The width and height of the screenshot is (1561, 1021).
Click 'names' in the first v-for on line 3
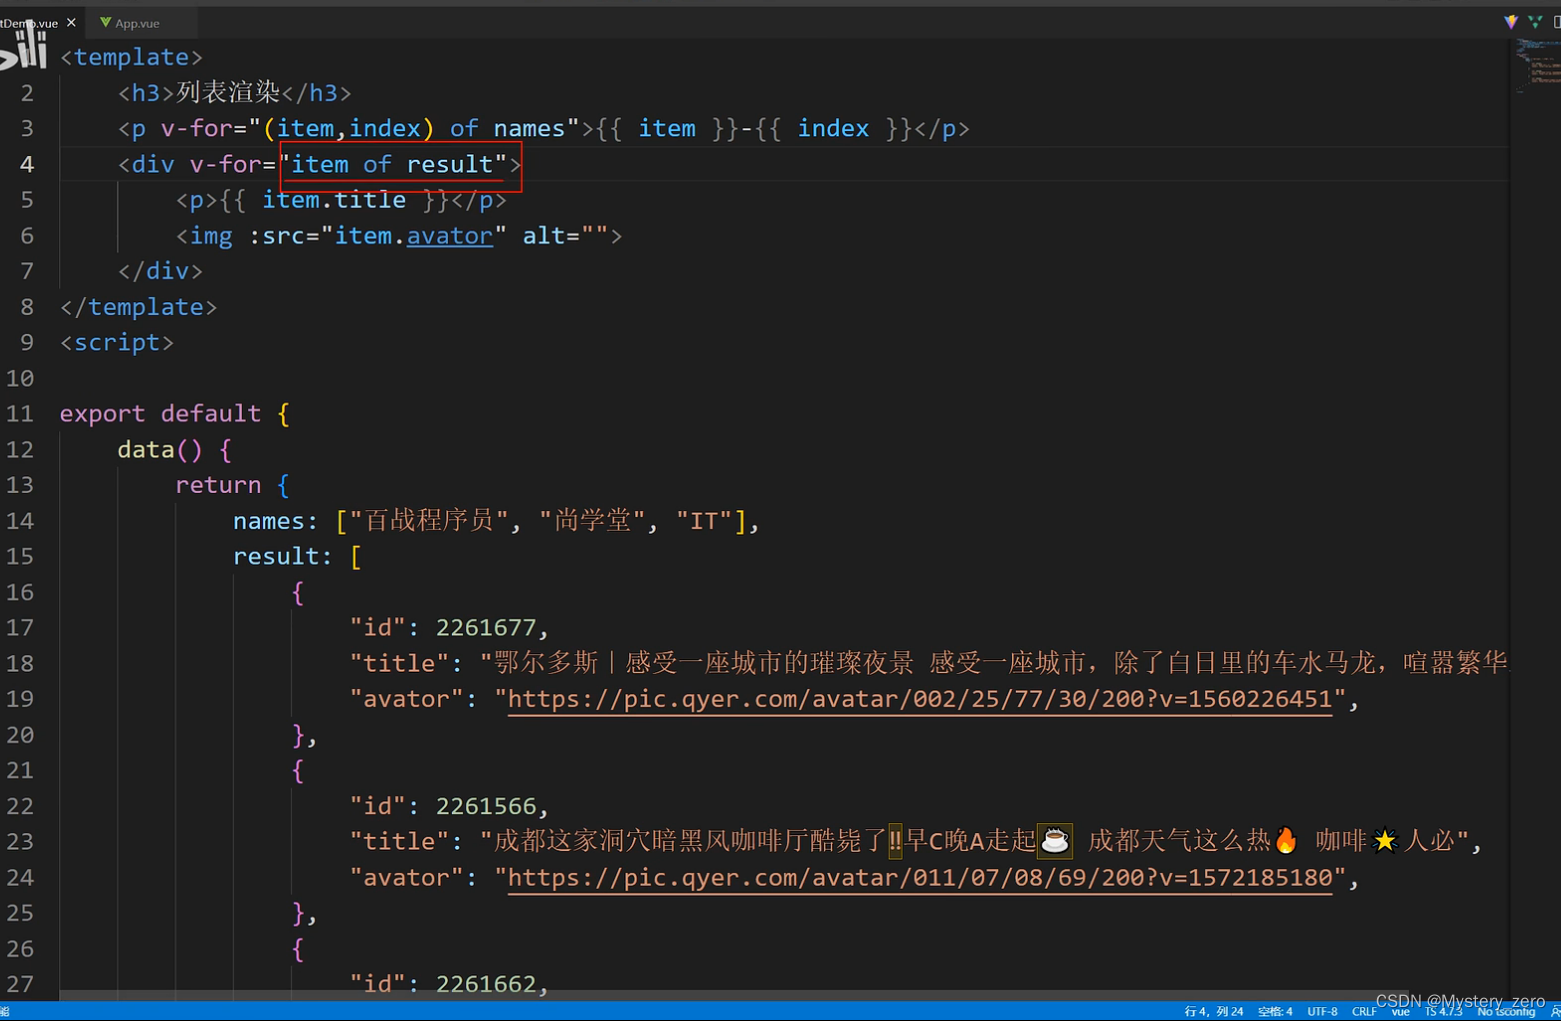(x=529, y=129)
